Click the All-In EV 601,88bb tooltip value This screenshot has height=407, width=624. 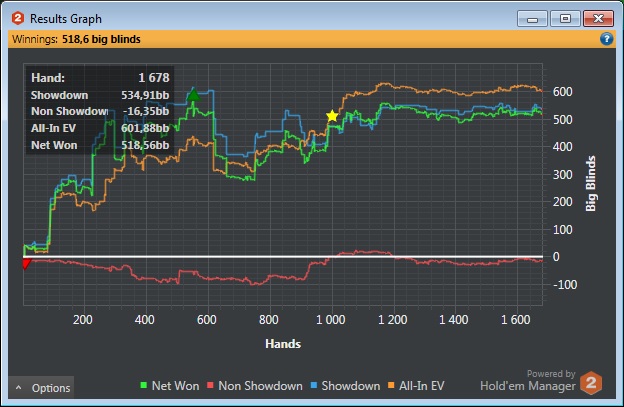tap(145, 128)
